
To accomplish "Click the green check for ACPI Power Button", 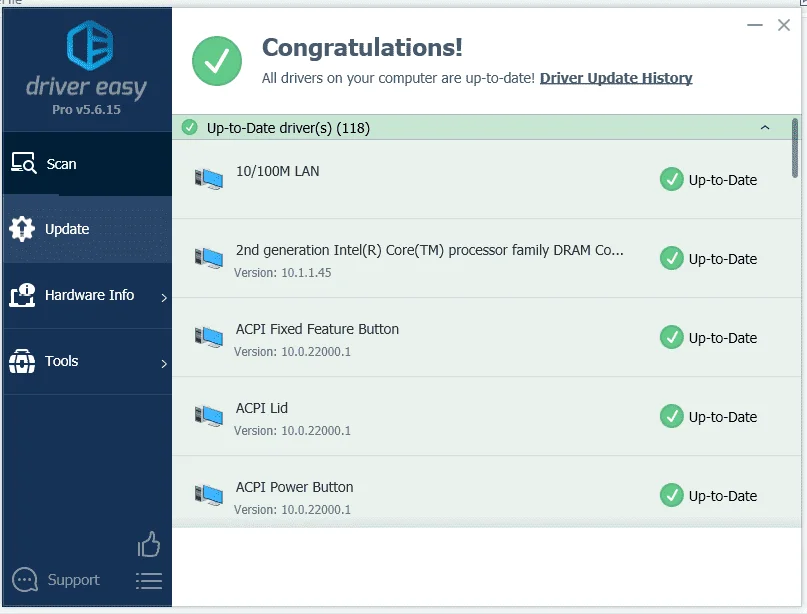I will tap(672, 495).
